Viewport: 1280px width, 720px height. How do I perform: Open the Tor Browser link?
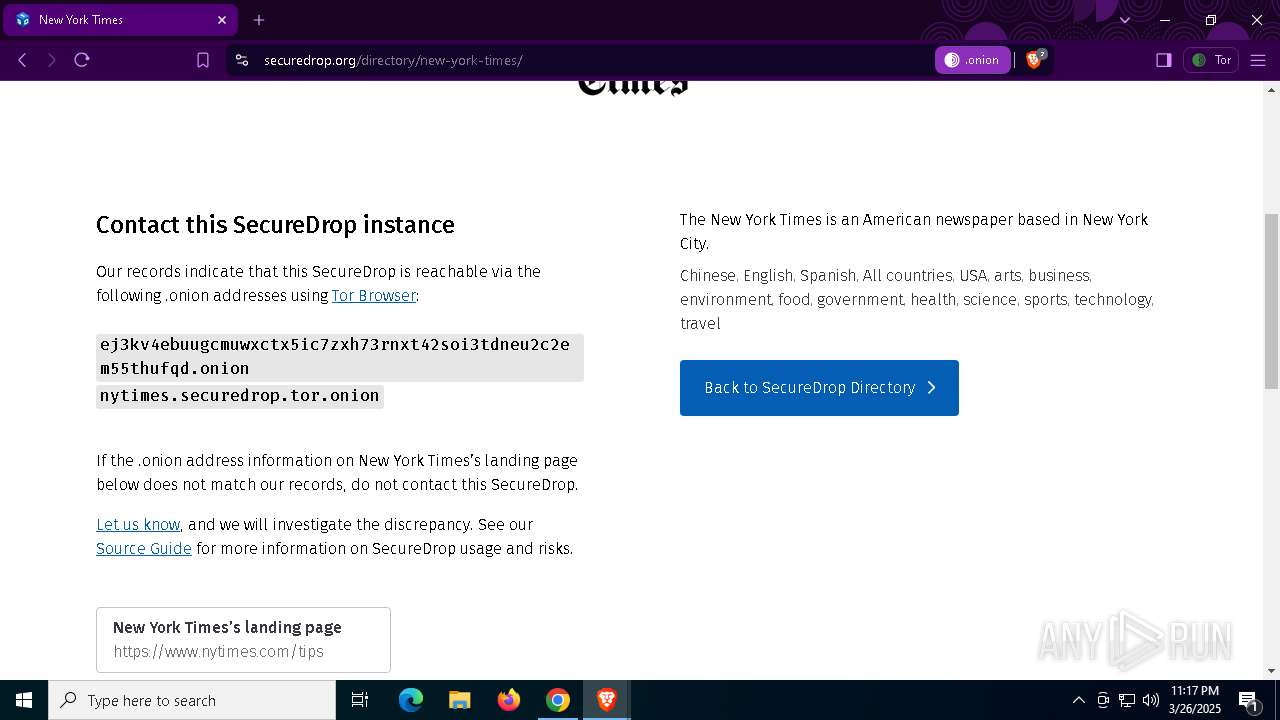click(374, 296)
